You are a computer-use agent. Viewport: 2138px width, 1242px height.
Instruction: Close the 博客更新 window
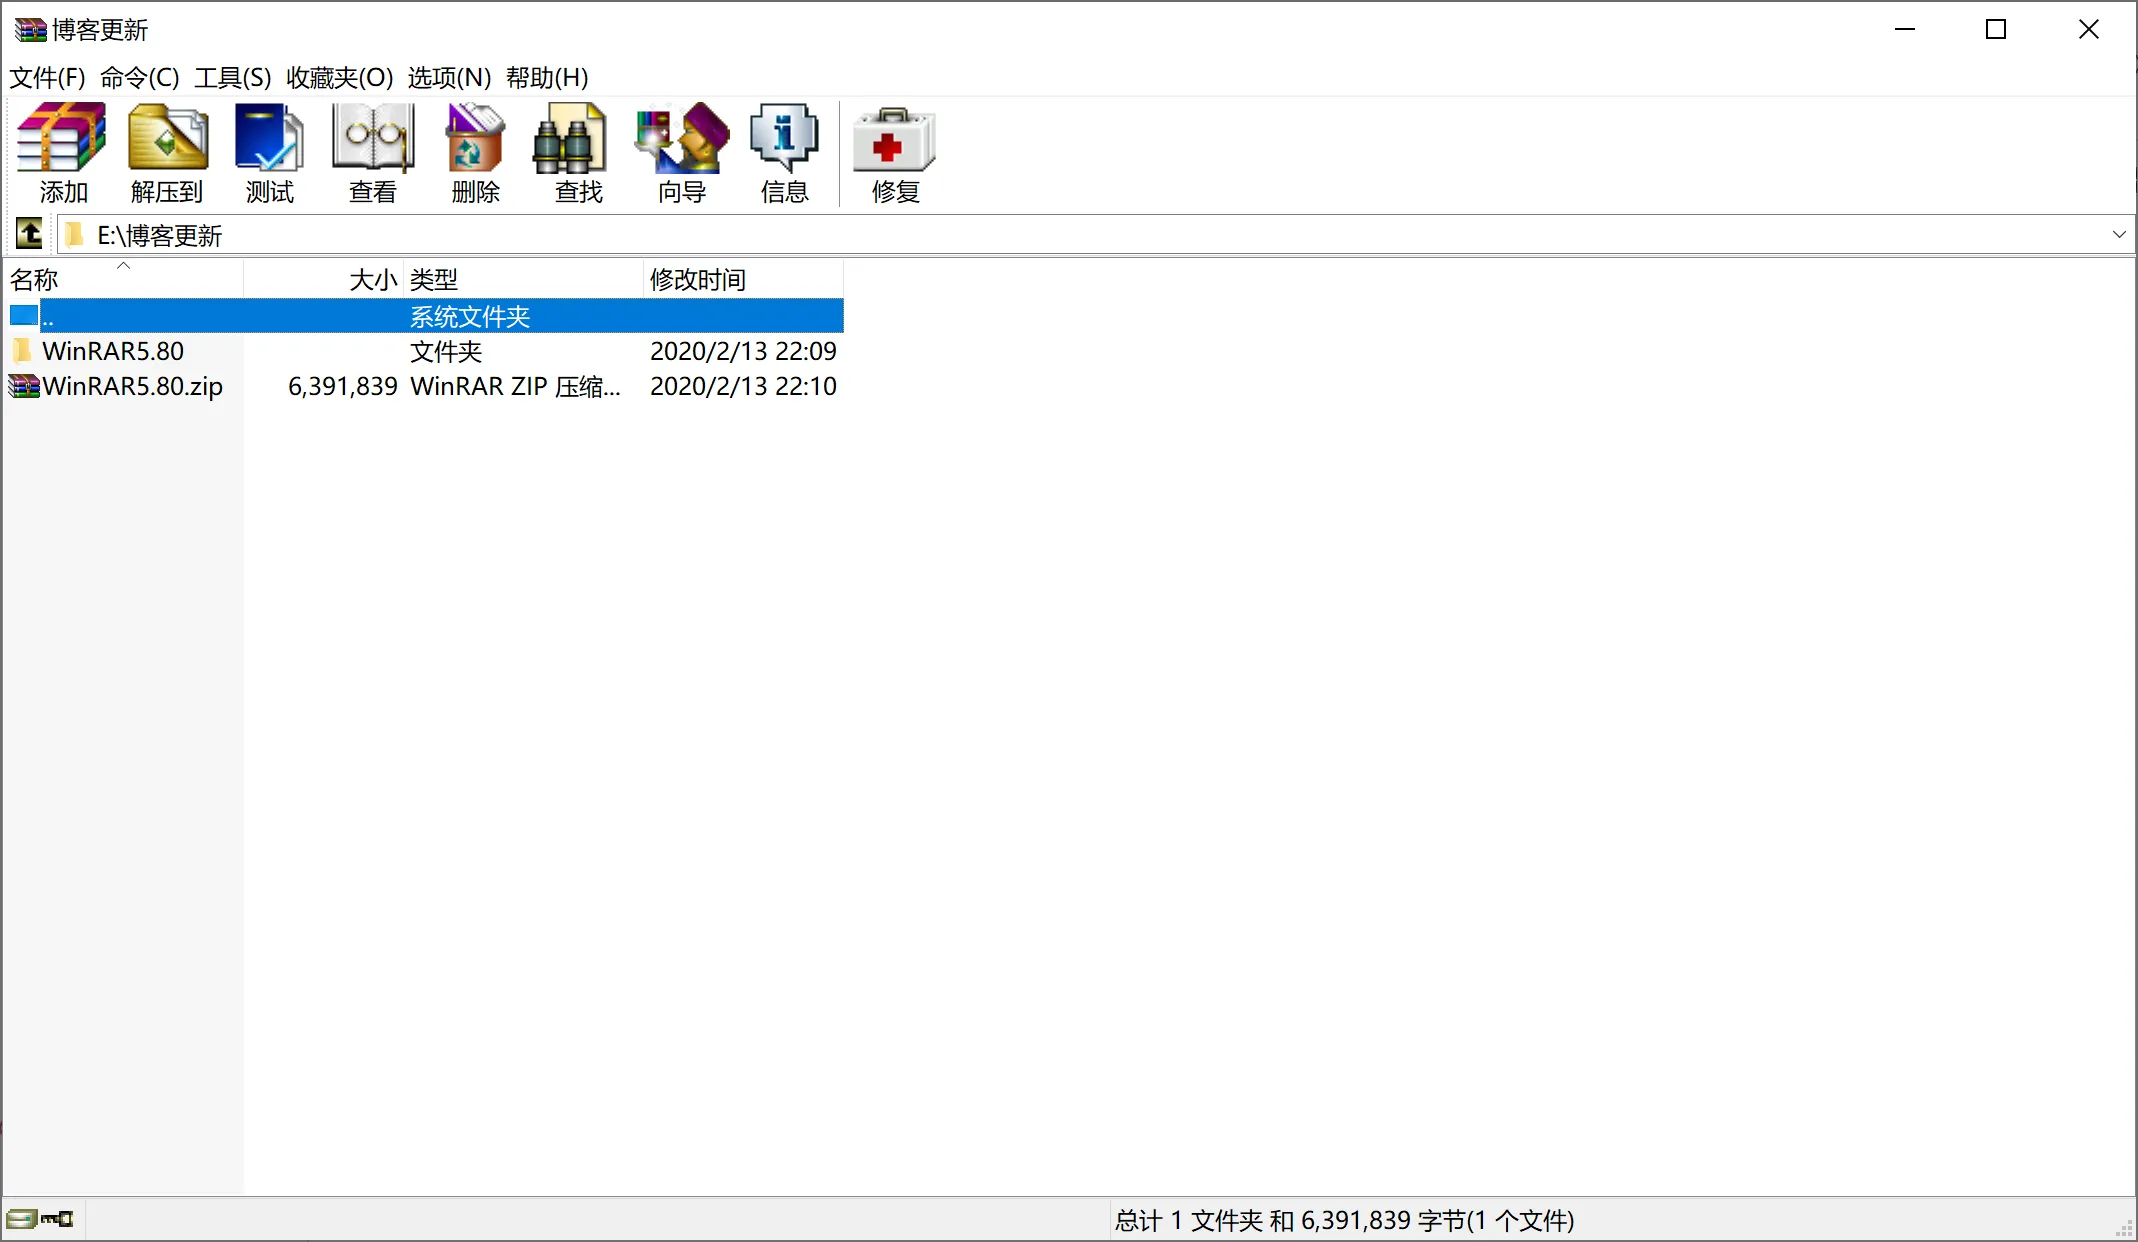tap(2089, 29)
